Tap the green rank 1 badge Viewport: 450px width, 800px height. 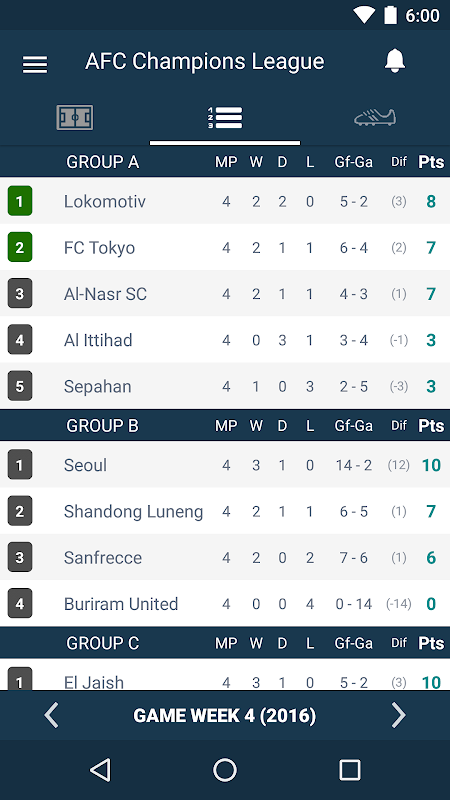click(20, 201)
